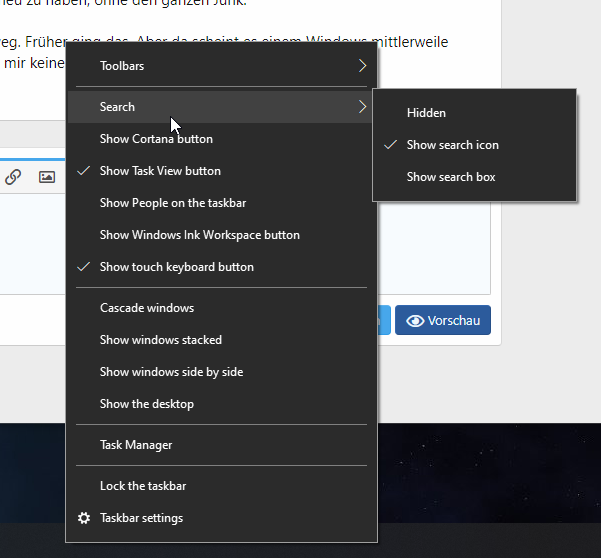This screenshot has width=601, height=558.
Task: Toggle Show Cortana button option
Action: tap(221, 139)
